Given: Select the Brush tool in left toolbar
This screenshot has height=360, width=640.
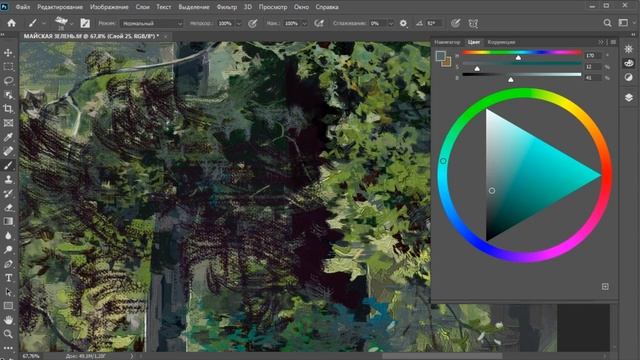Looking at the screenshot, I should (x=8, y=165).
